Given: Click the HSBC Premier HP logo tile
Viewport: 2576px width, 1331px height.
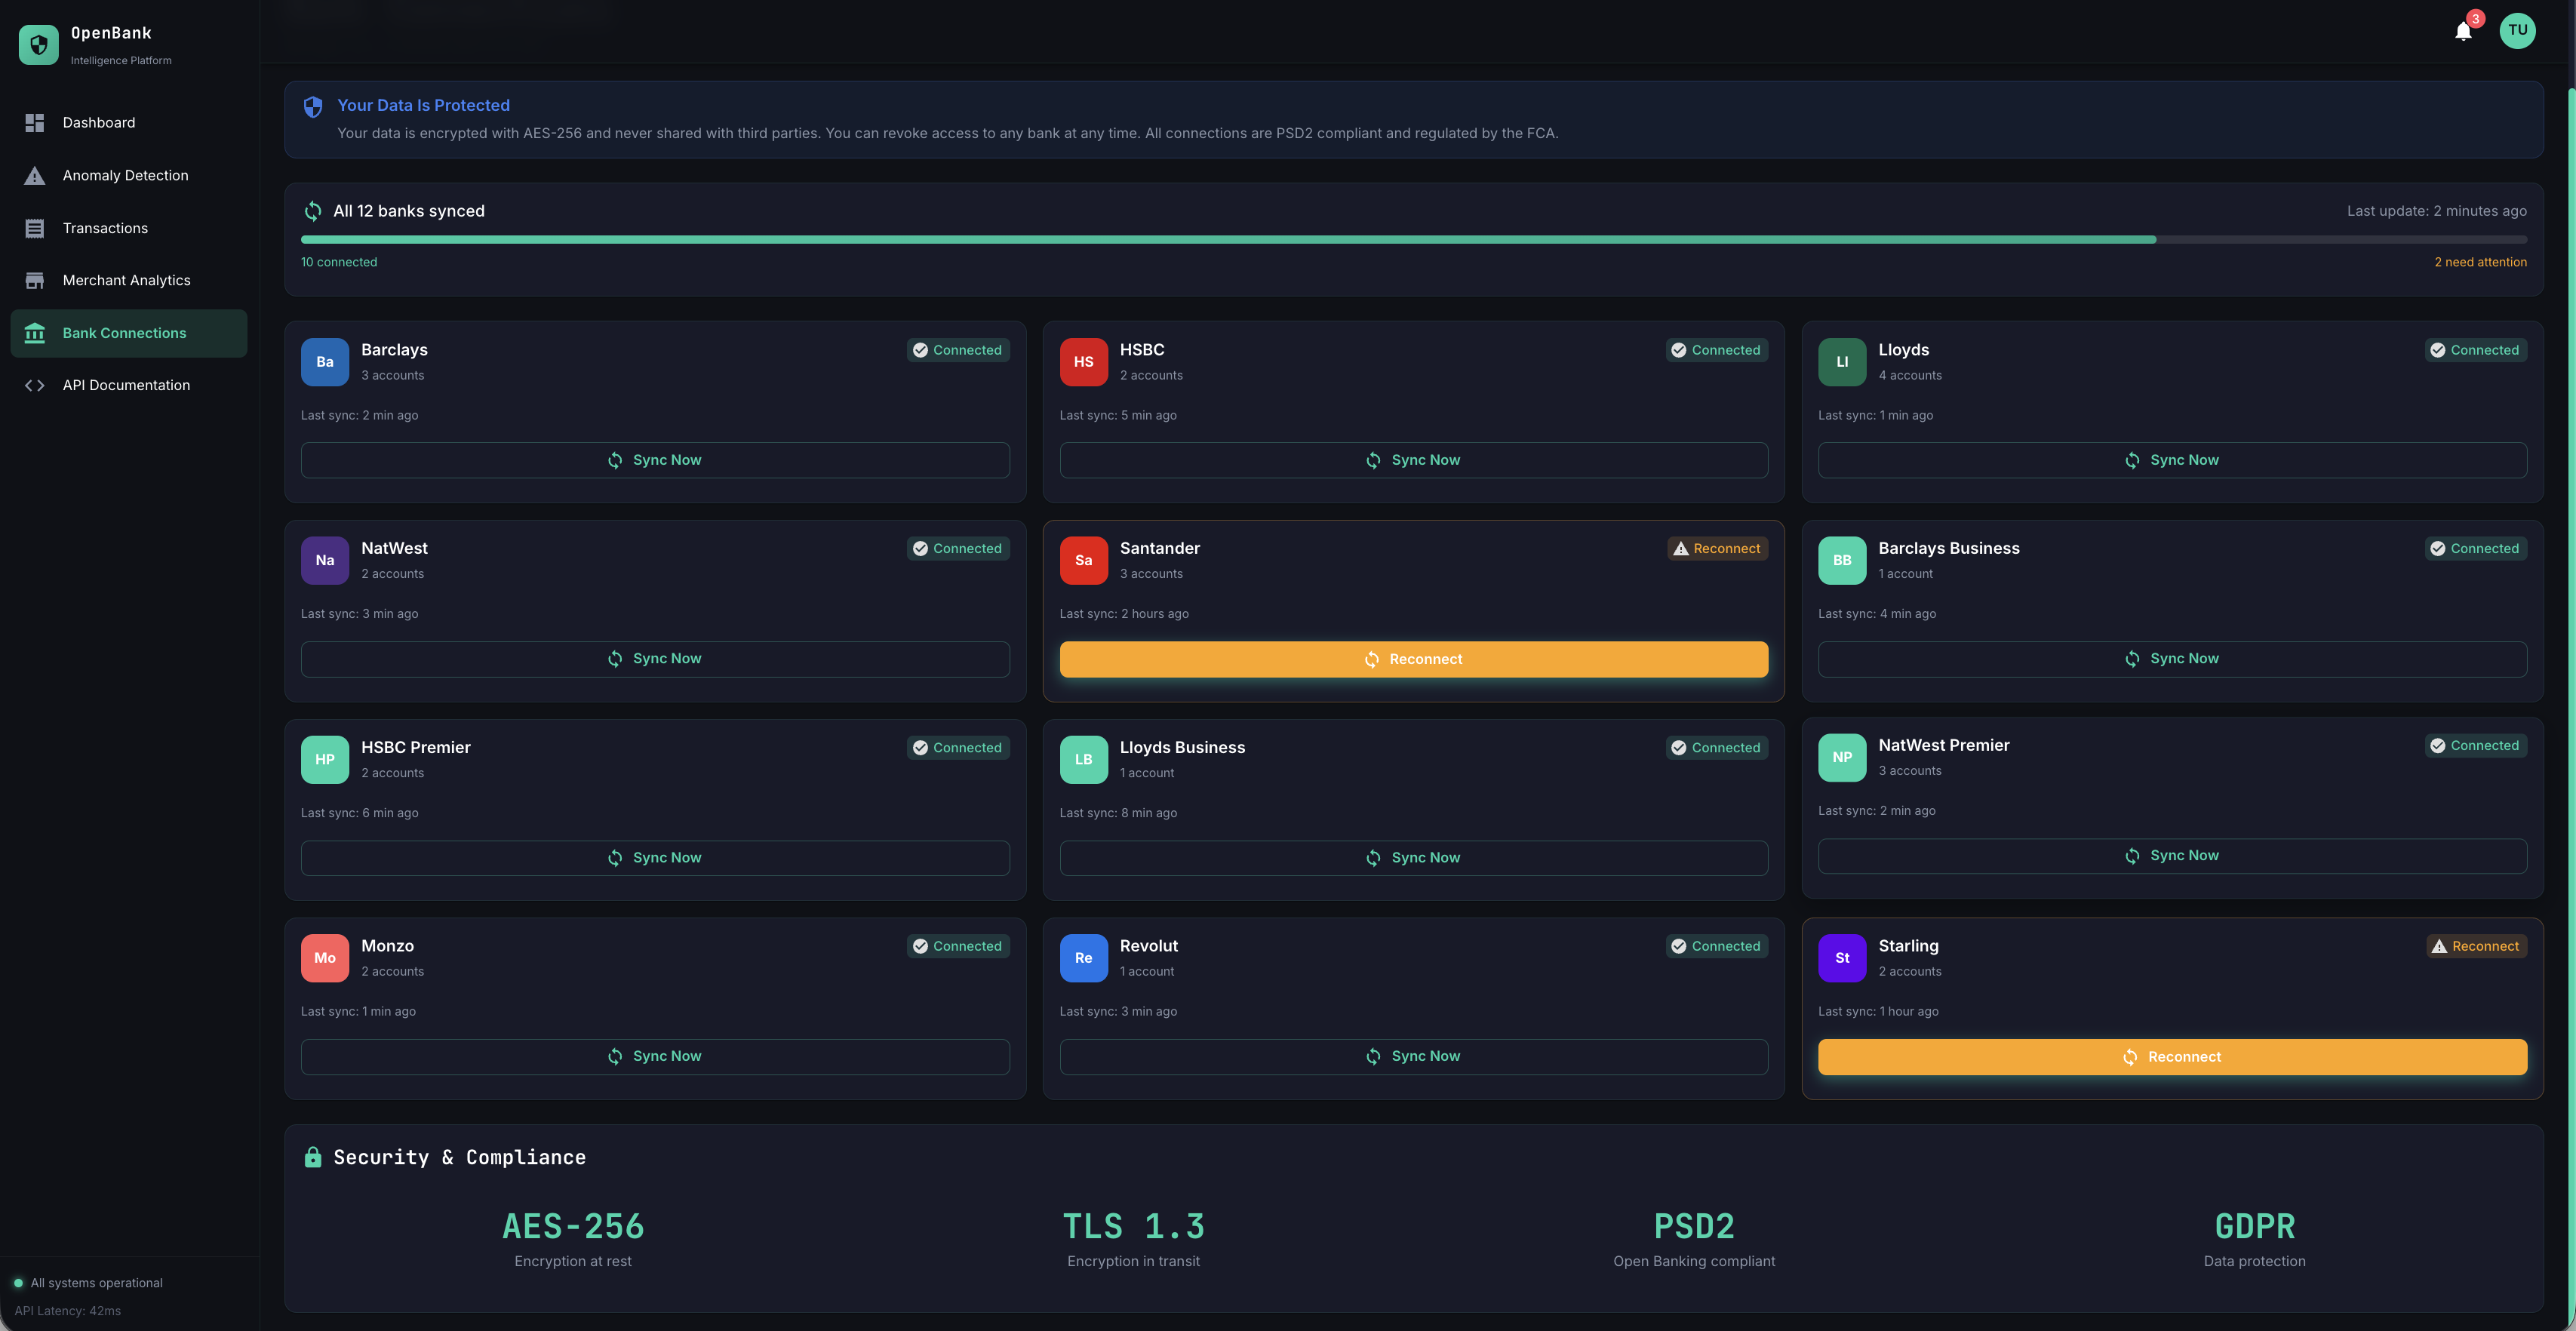Looking at the screenshot, I should 325,759.
